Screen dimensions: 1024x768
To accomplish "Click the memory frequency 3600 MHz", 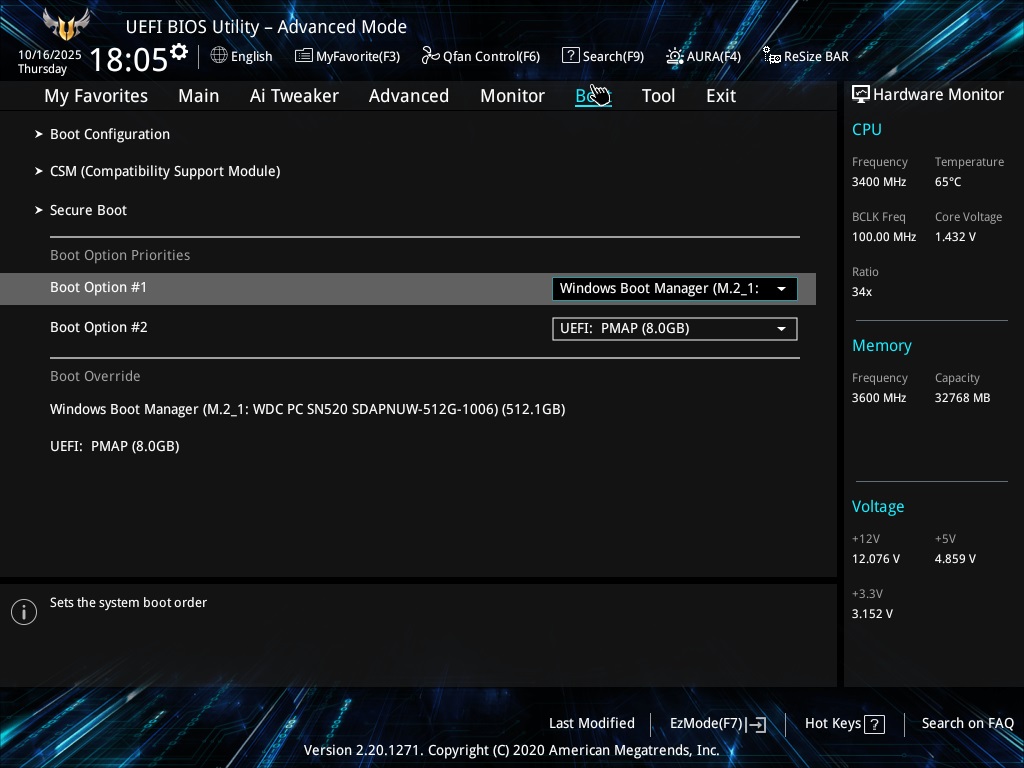I will click(x=879, y=398).
